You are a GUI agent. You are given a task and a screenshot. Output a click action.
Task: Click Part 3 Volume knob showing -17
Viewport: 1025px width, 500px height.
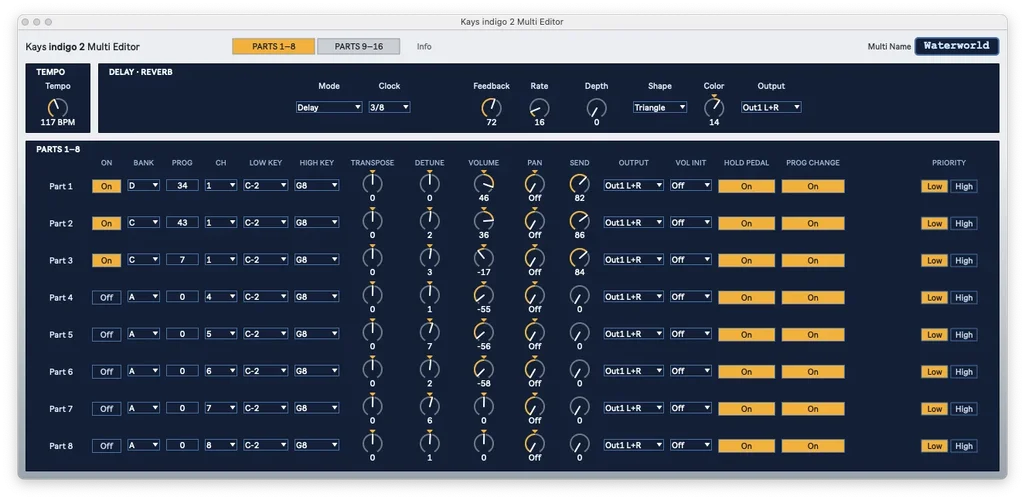pos(484,258)
